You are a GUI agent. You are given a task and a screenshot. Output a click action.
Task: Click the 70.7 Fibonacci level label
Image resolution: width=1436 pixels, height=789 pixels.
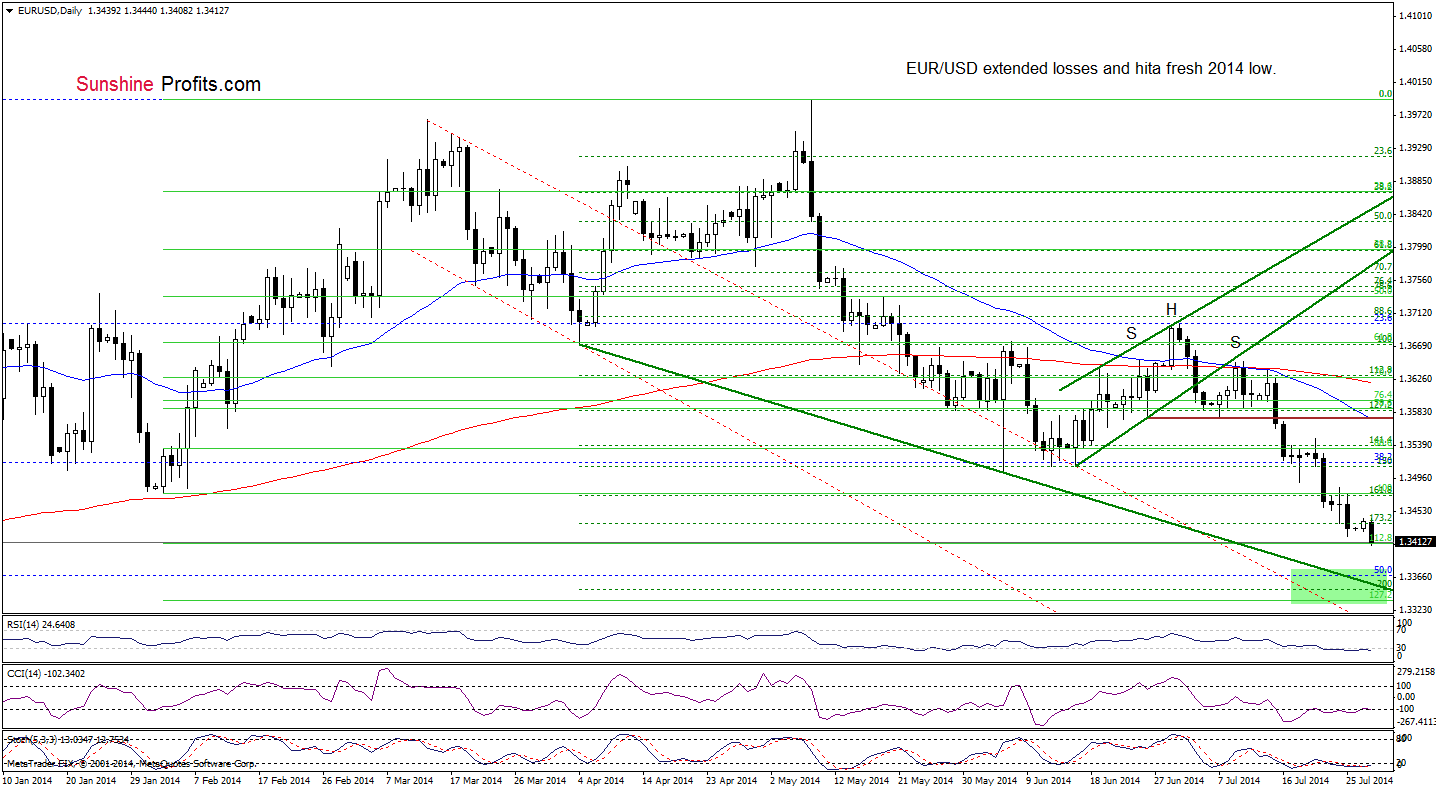click(x=1383, y=267)
